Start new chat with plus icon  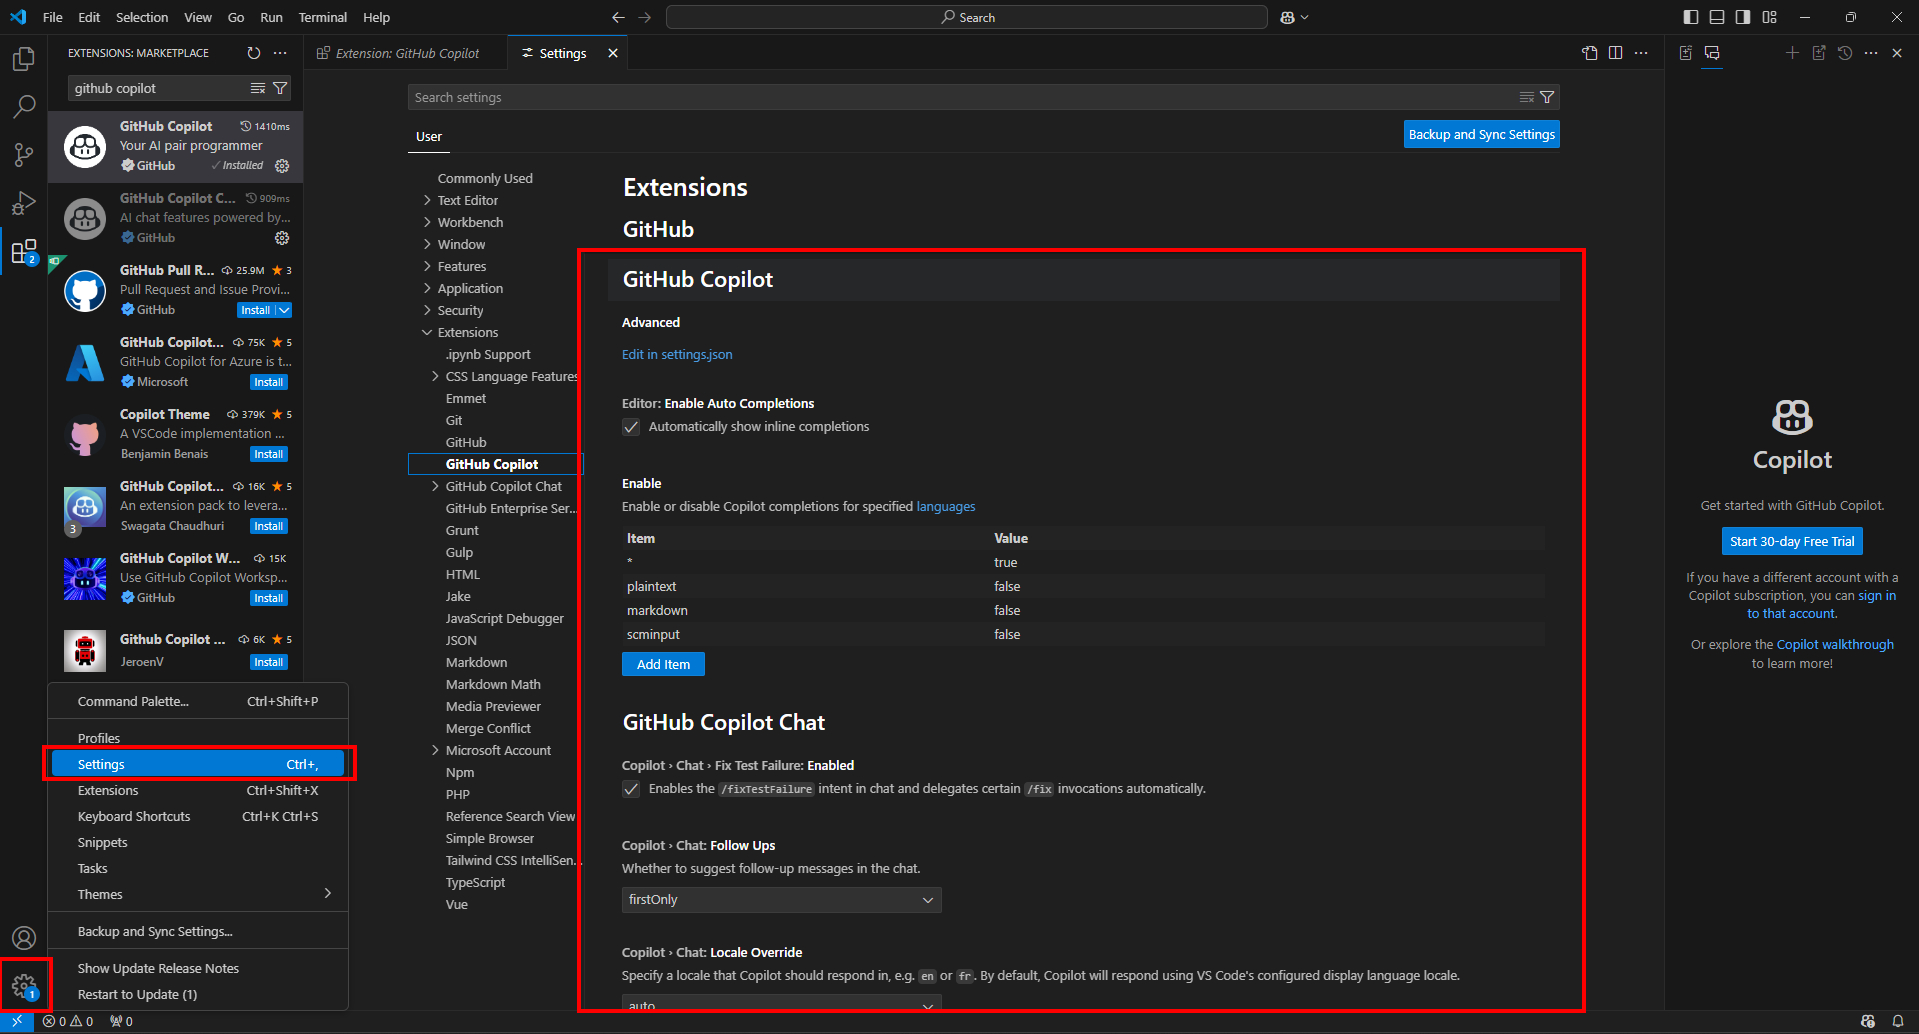pyautogui.click(x=1792, y=53)
